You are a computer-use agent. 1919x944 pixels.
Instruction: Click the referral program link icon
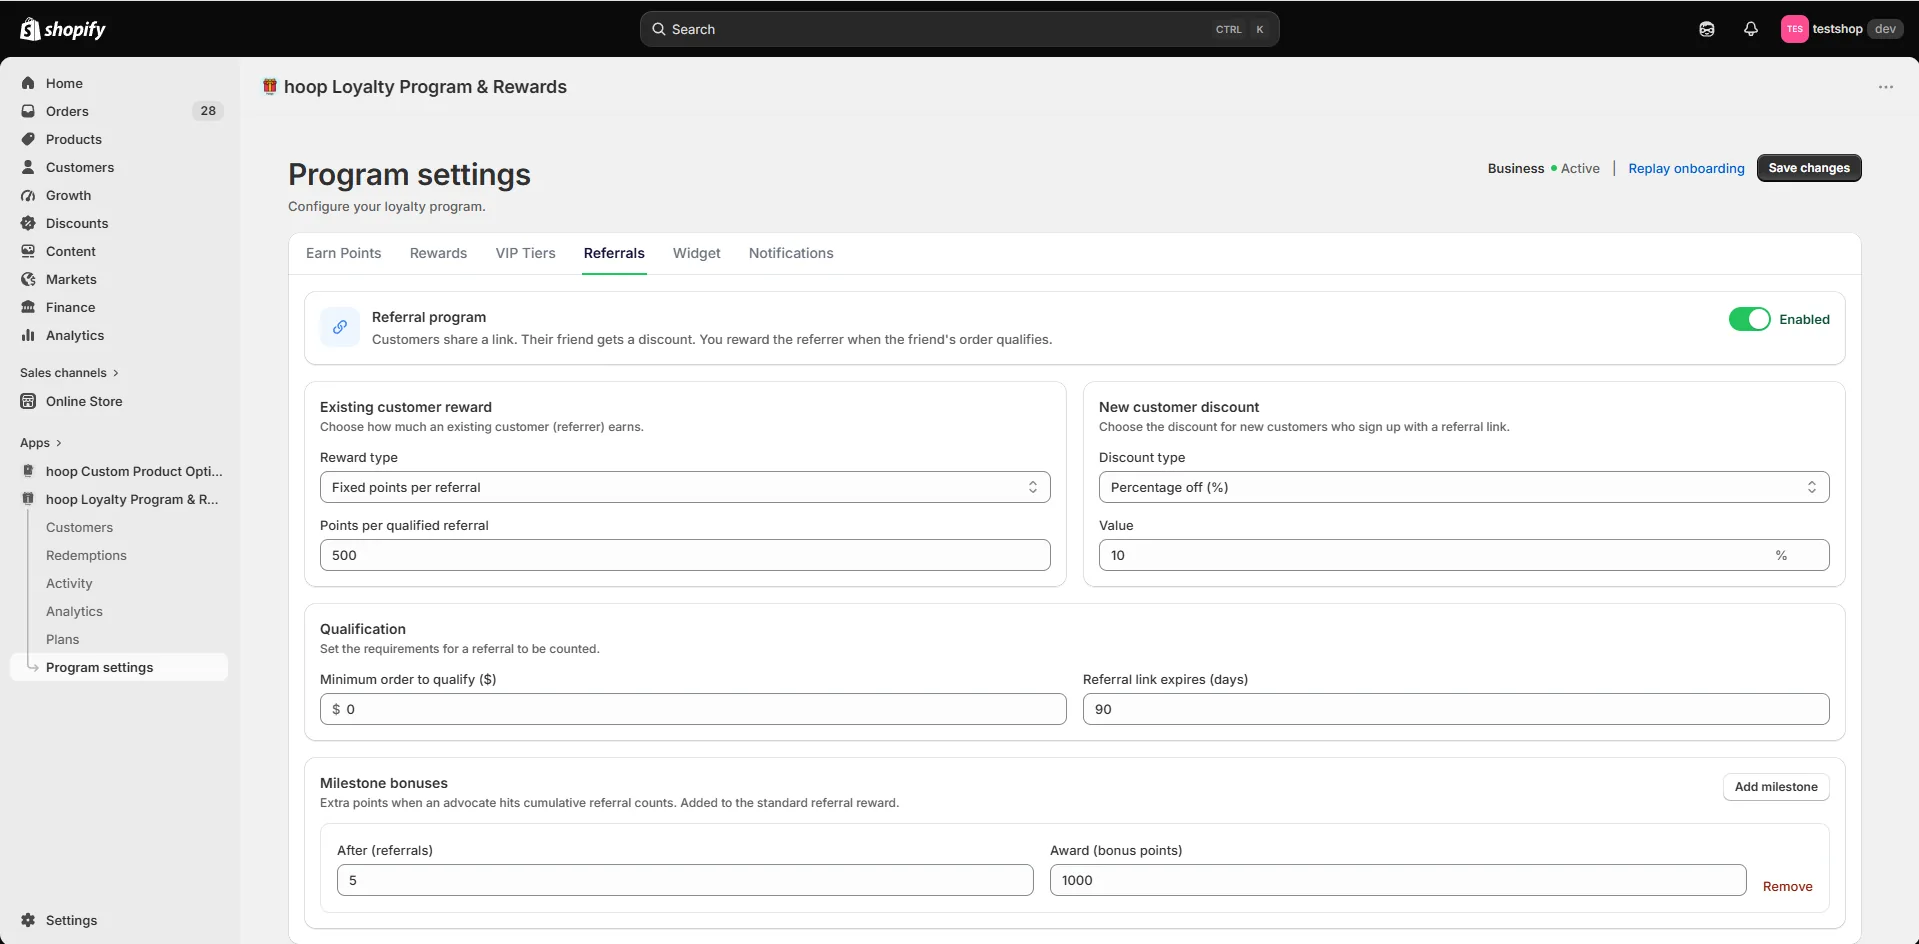pyautogui.click(x=340, y=327)
